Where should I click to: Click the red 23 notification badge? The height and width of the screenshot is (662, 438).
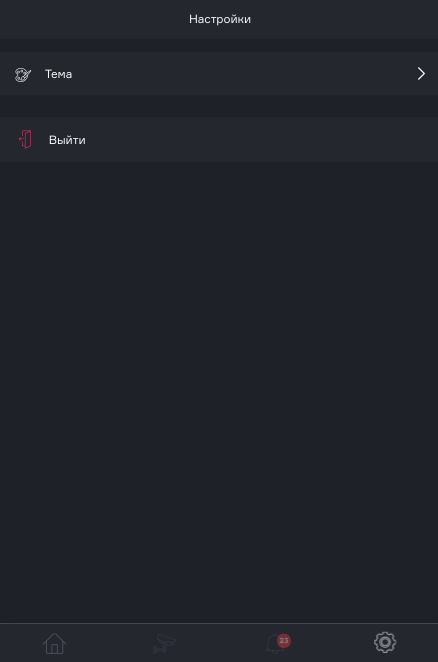point(284,640)
